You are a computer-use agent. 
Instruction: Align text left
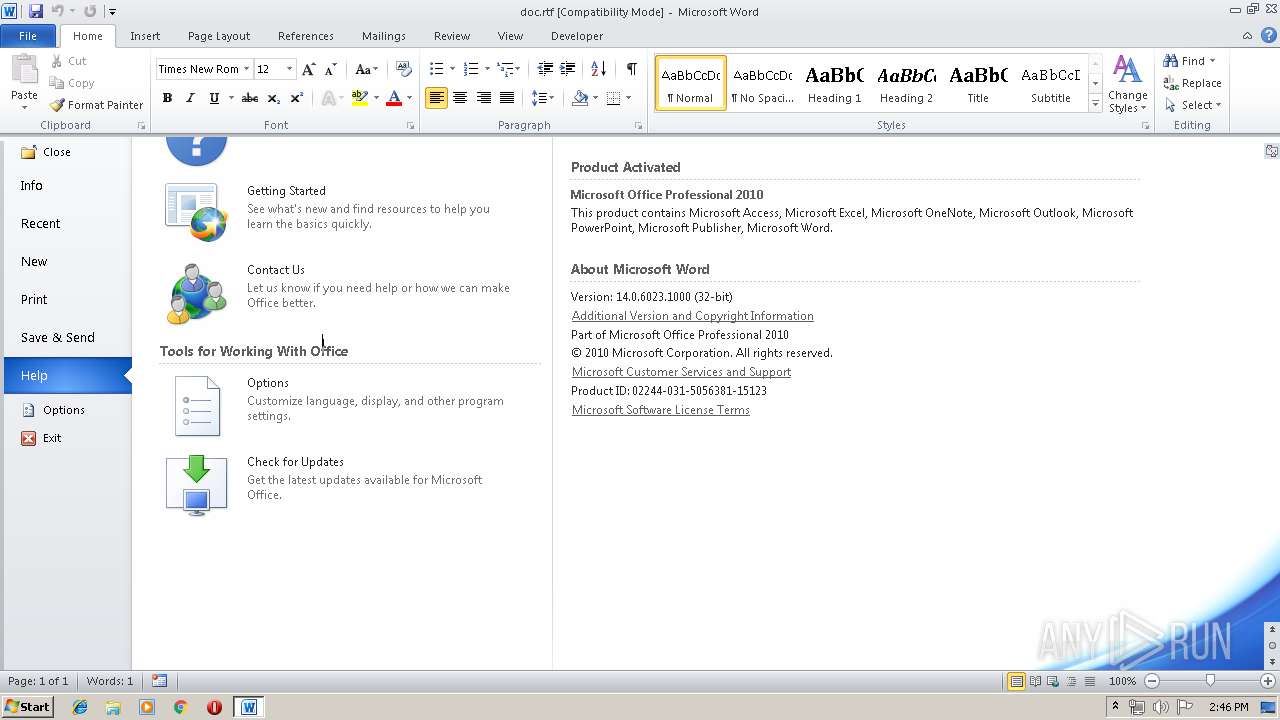[x=436, y=98]
